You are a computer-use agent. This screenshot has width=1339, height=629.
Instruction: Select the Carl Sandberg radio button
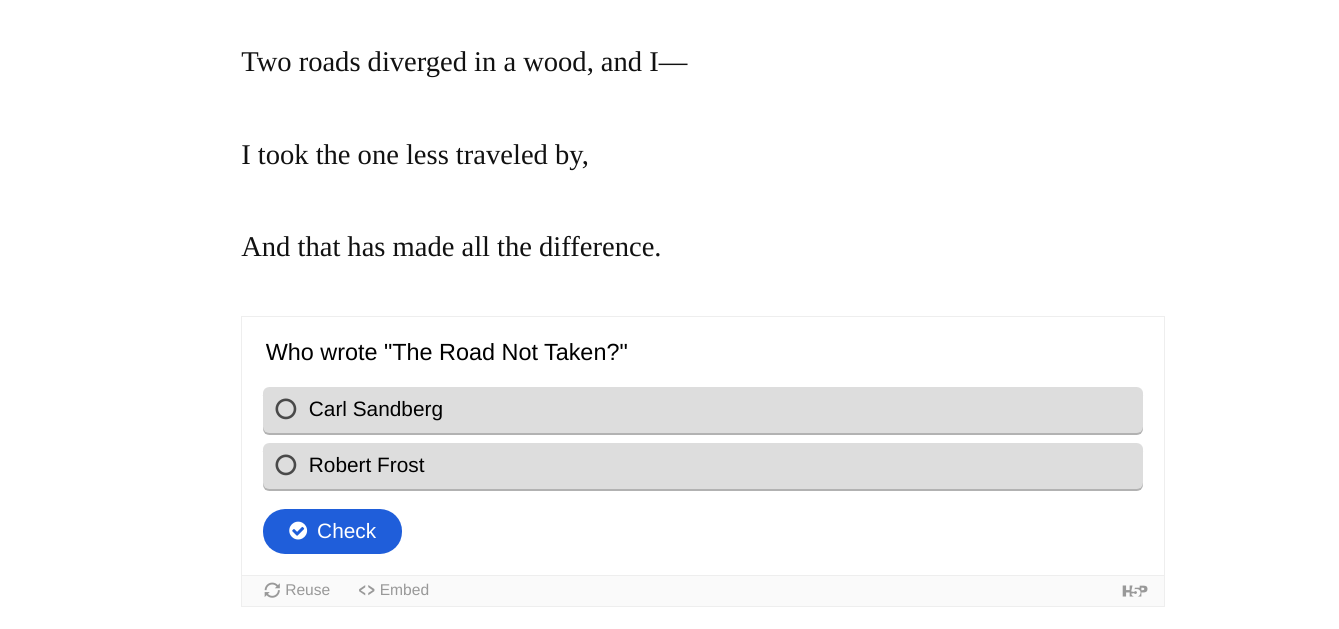click(286, 409)
